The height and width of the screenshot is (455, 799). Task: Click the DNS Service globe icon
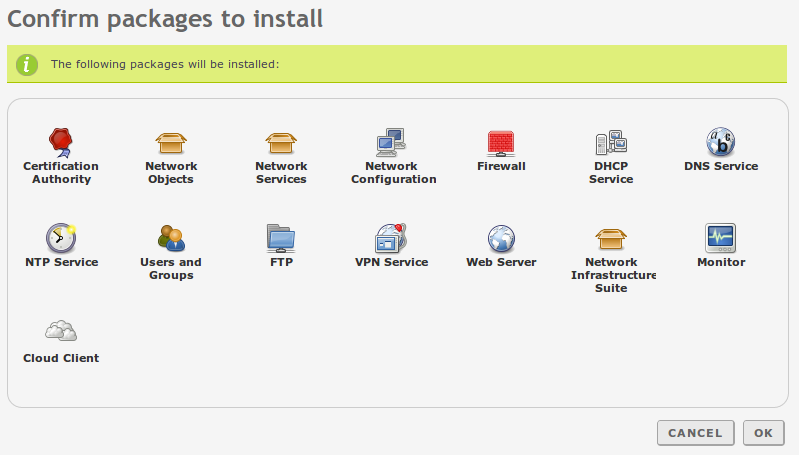[721, 141]
